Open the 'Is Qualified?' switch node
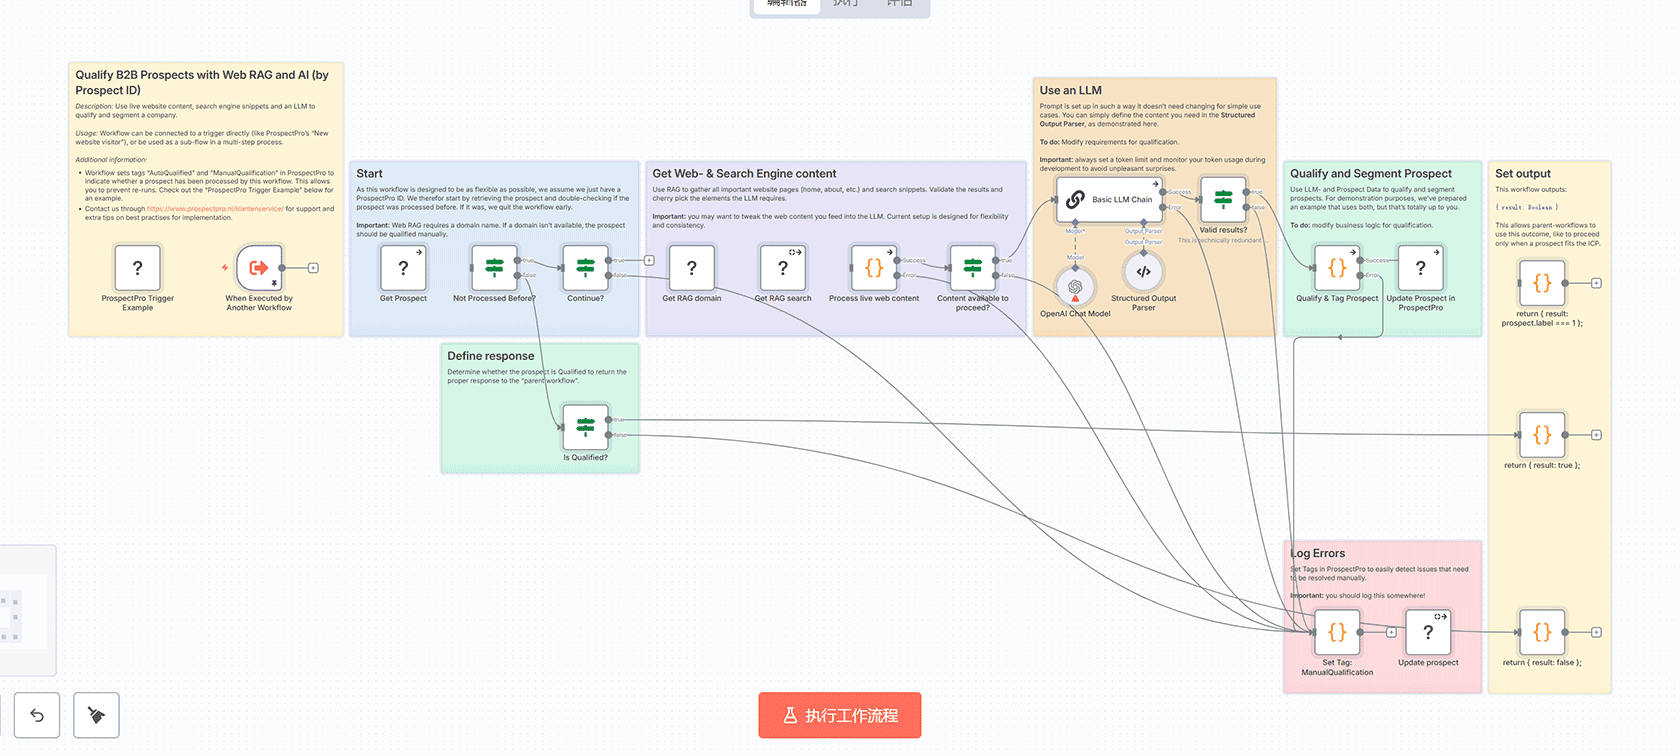The width and height of the screenshot is (1680, 756). click(x=586, y=427)
